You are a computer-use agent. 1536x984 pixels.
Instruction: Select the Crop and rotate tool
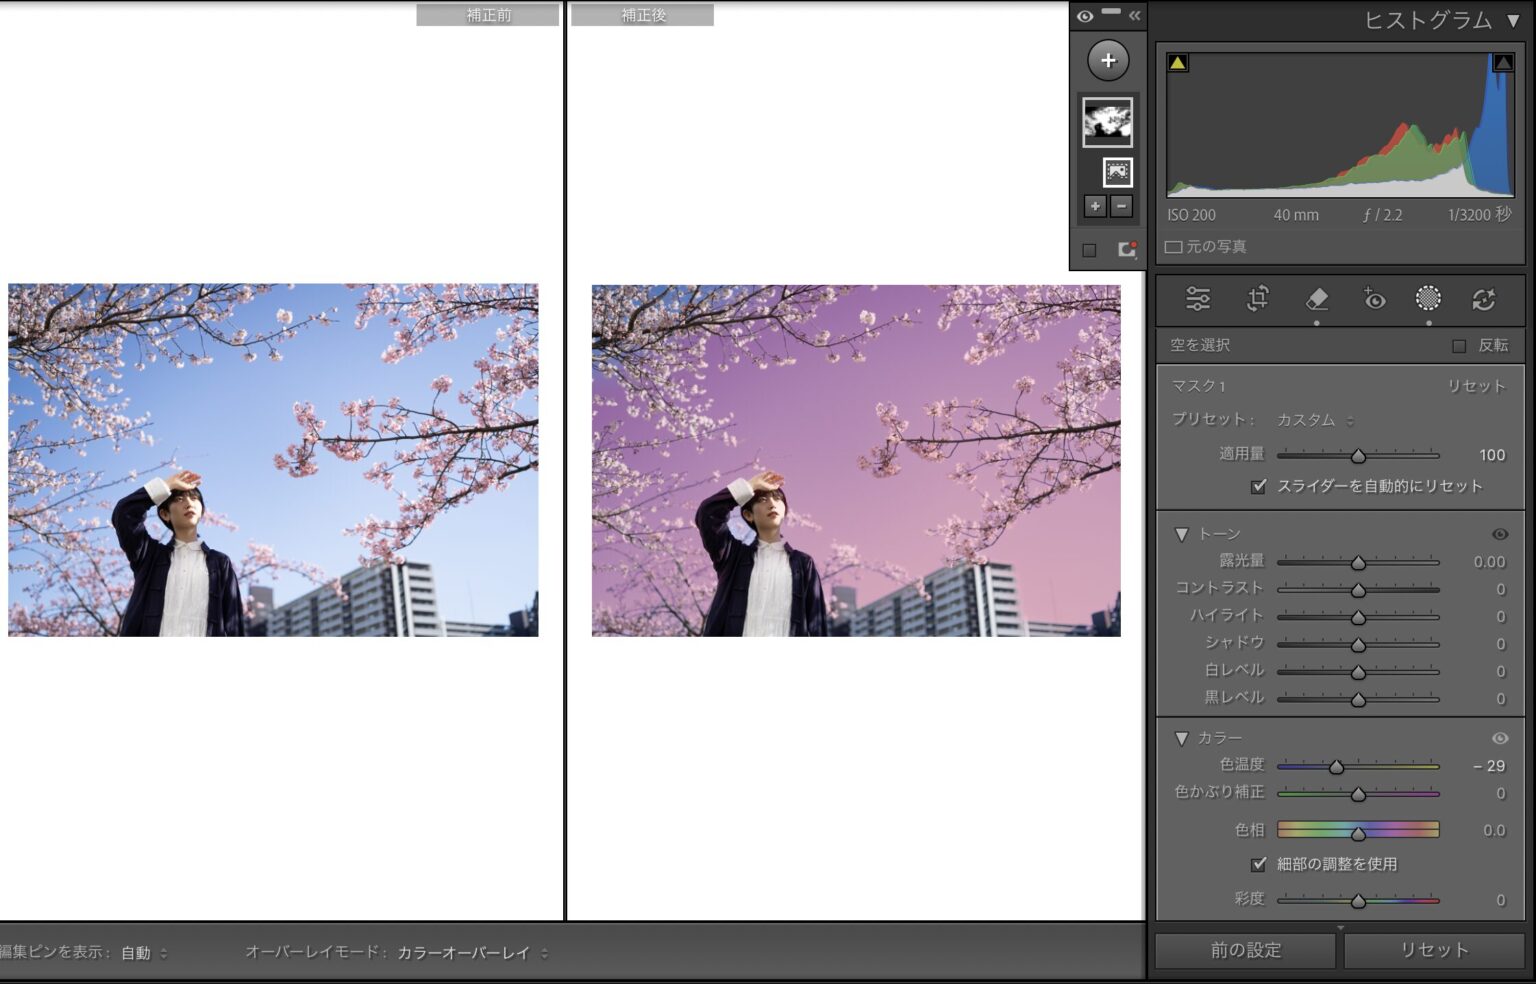(x=1257, y=299)
